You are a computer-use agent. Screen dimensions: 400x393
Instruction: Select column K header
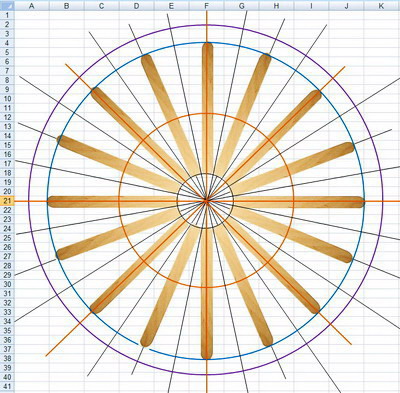(x=382, y=5)
